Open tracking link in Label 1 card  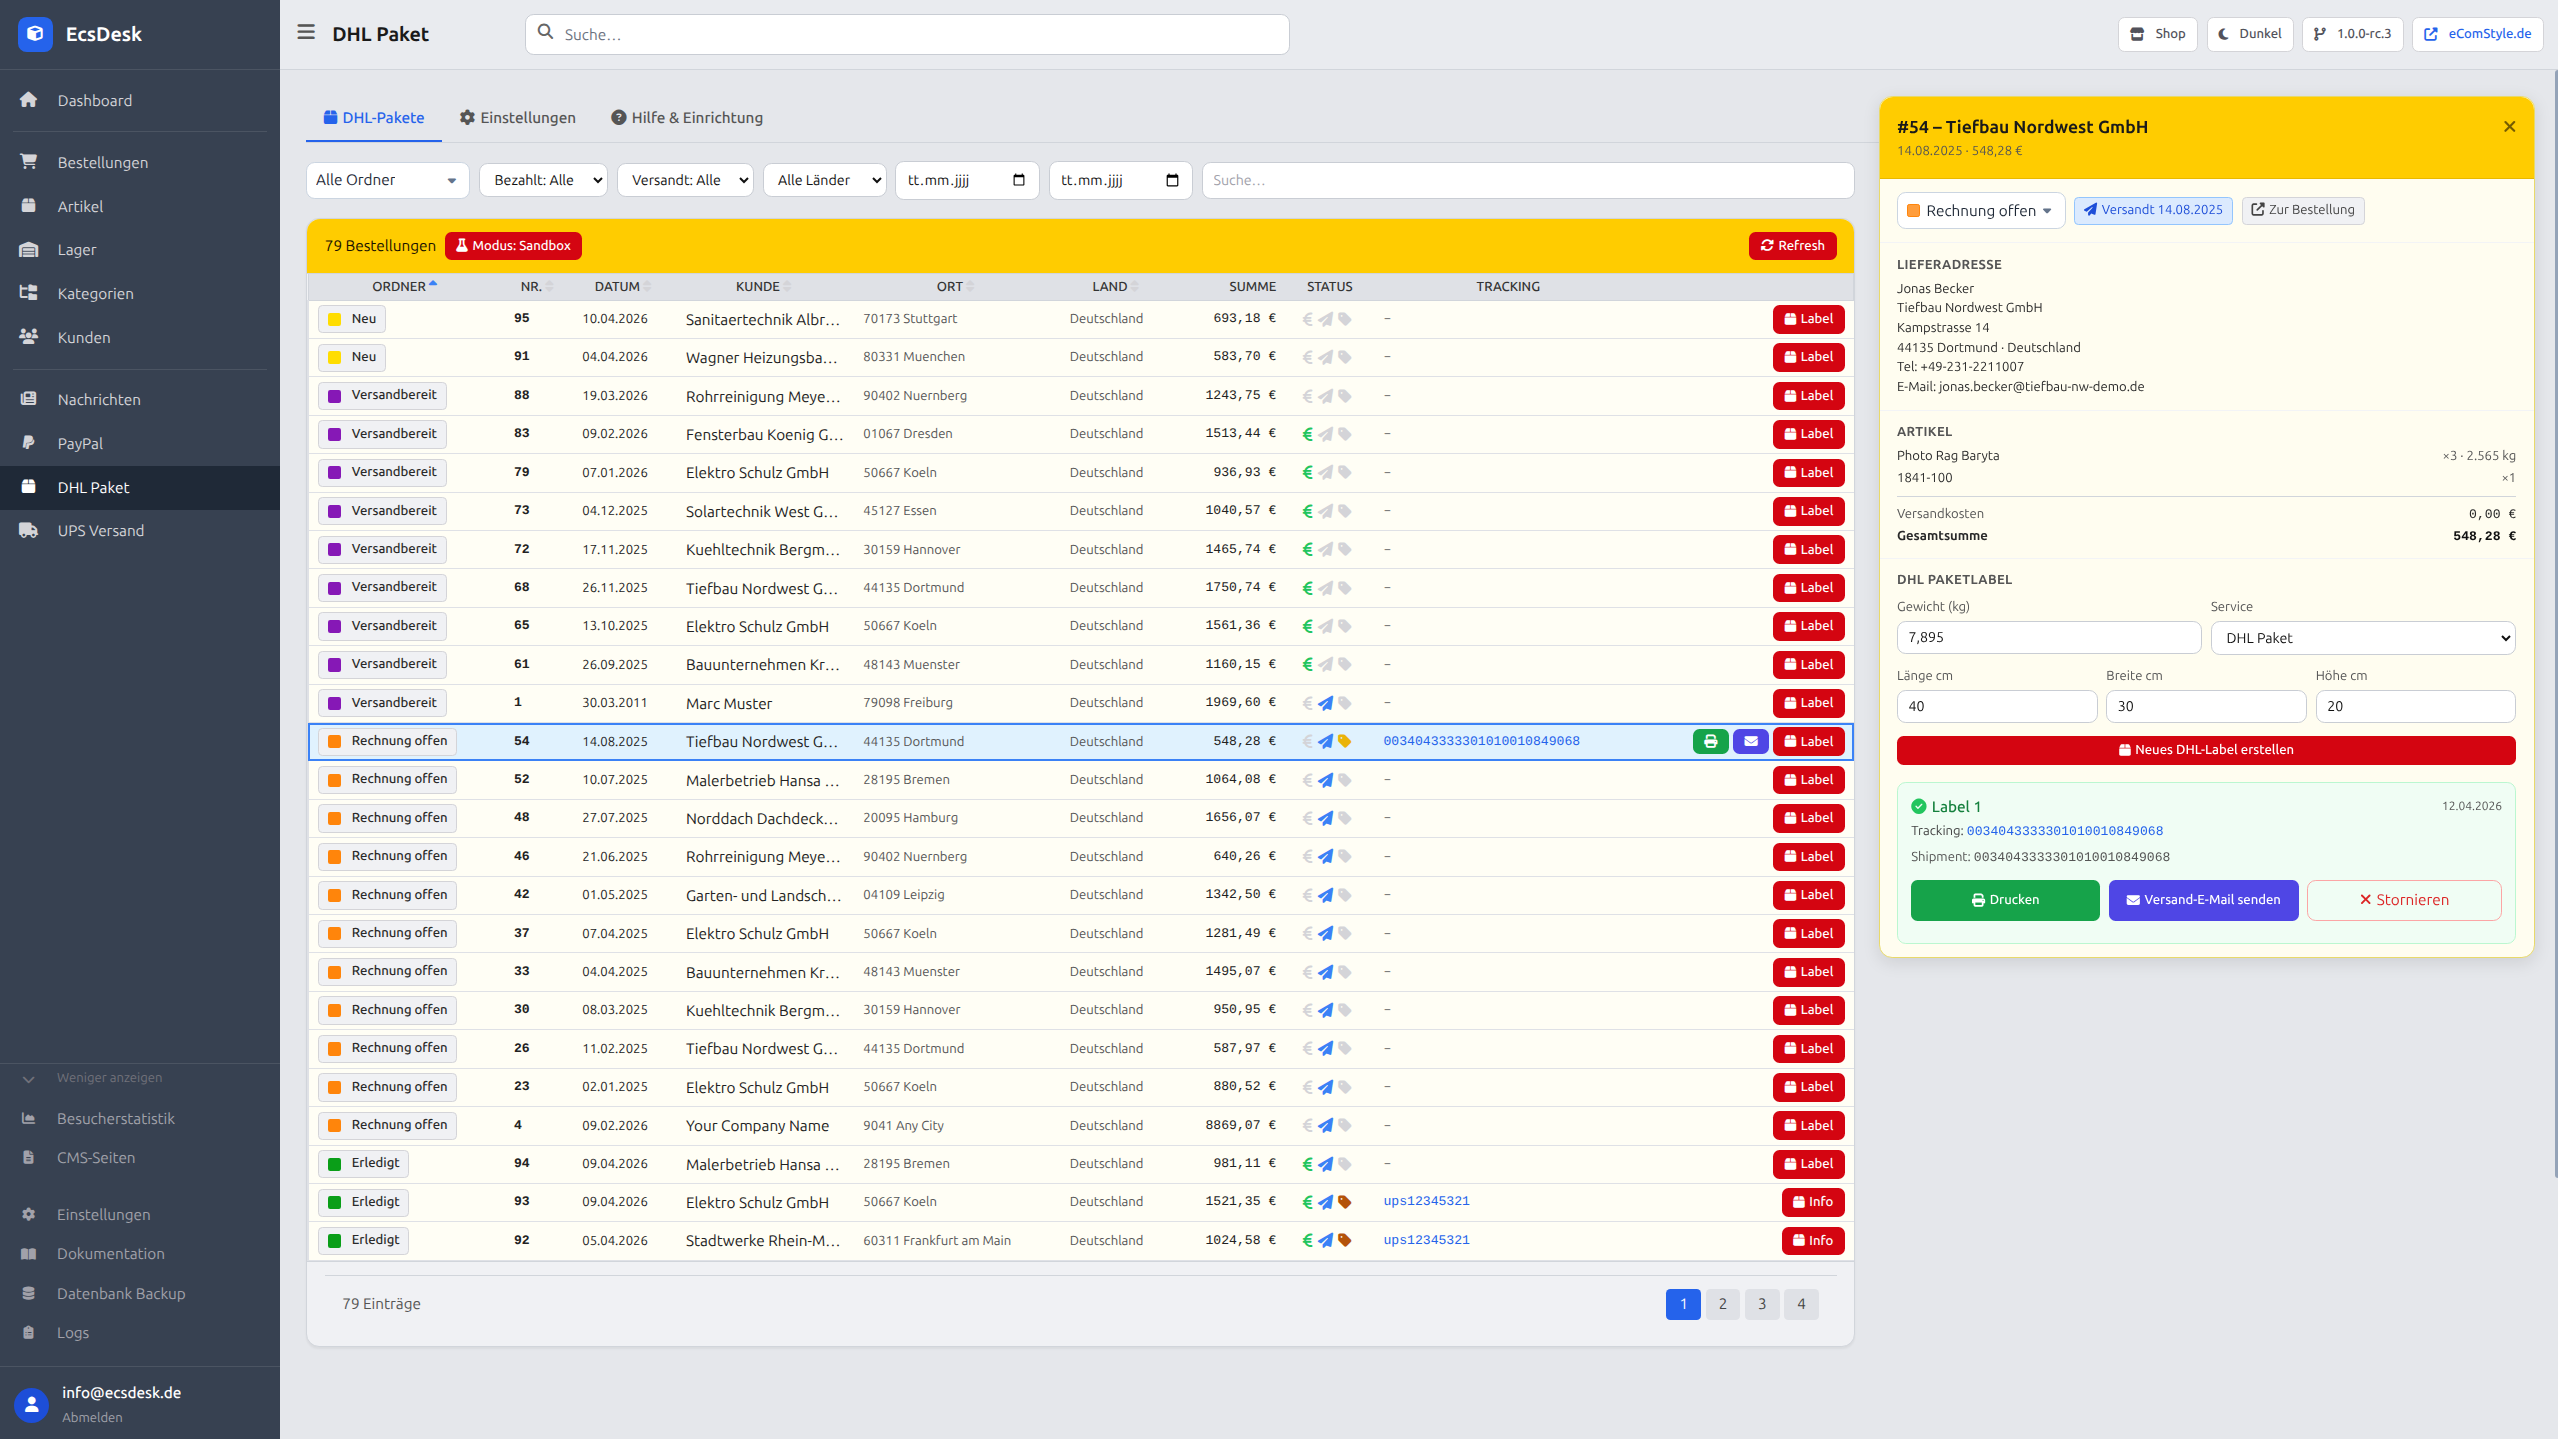tap(2064, 831)
